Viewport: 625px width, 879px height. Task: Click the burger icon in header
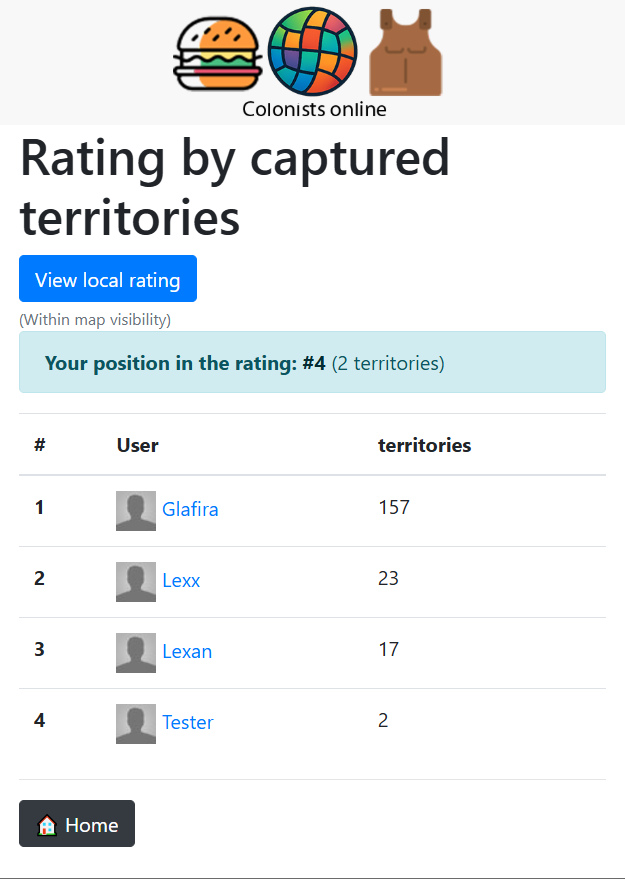217,53
